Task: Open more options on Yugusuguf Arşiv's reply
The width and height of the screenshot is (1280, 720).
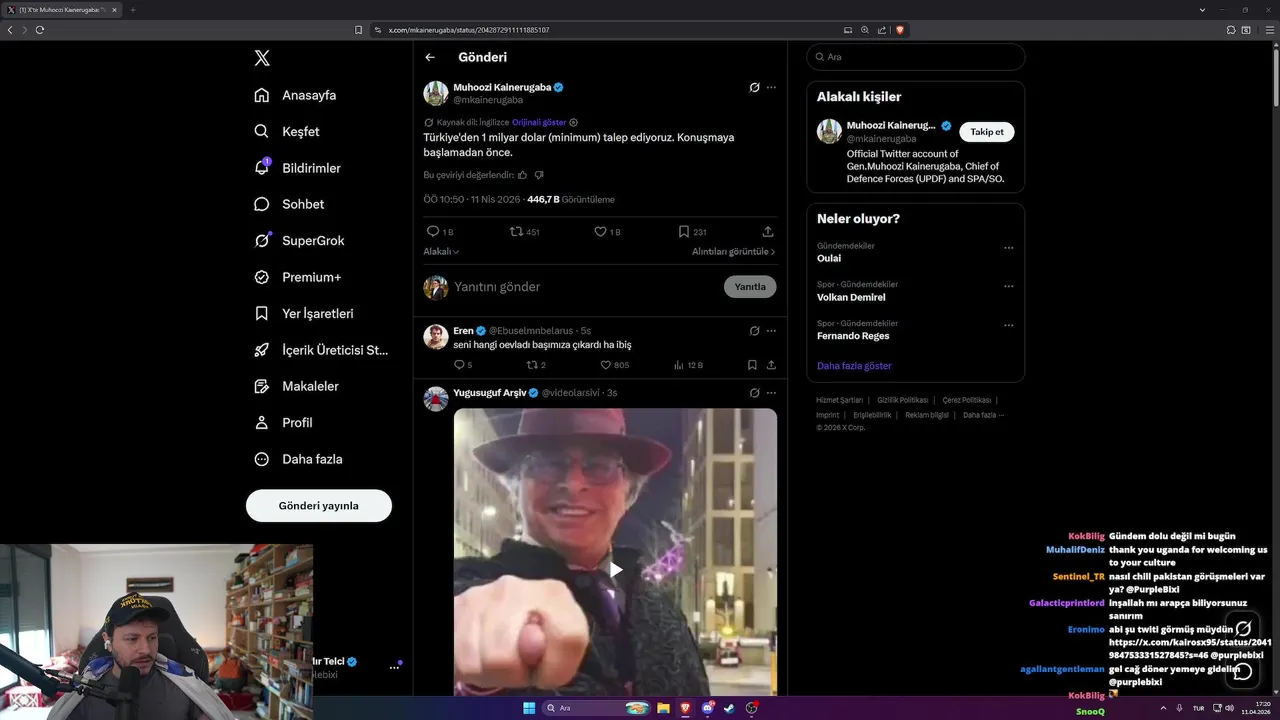Action: pos(771,393)
